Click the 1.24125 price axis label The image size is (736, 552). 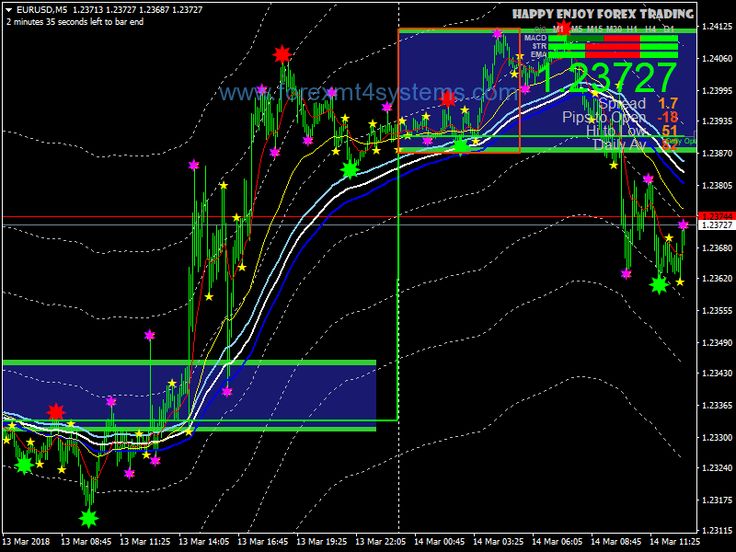717,27
